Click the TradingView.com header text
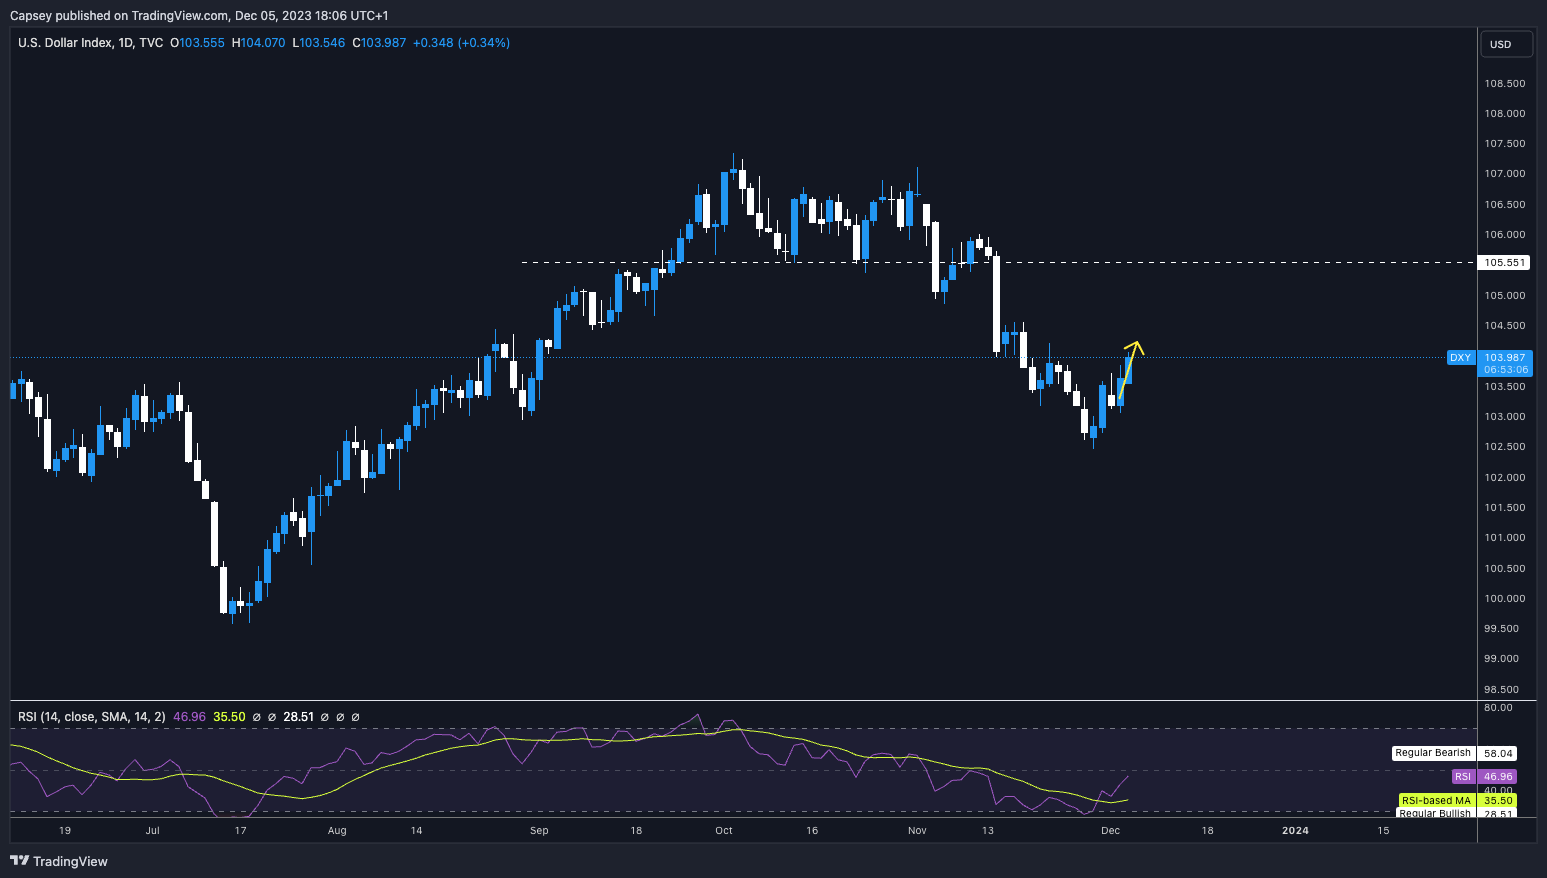The image size is (1547, 878). pos(178,16)
